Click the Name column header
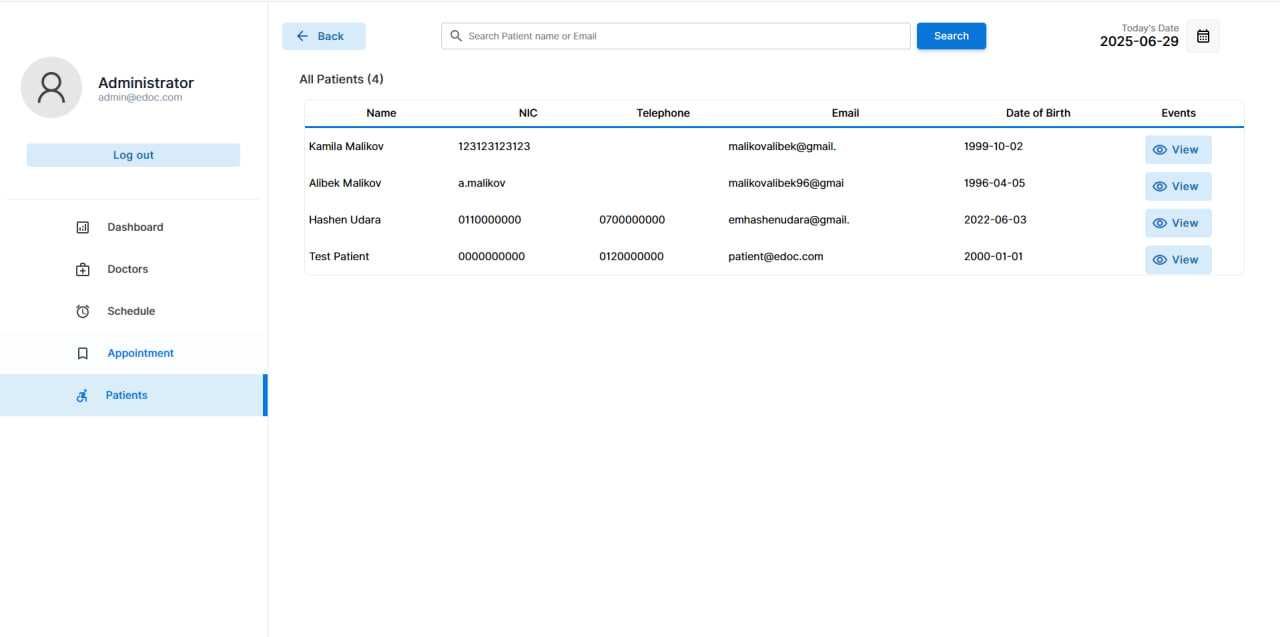The image size is (1280, 637). point(381,113)
